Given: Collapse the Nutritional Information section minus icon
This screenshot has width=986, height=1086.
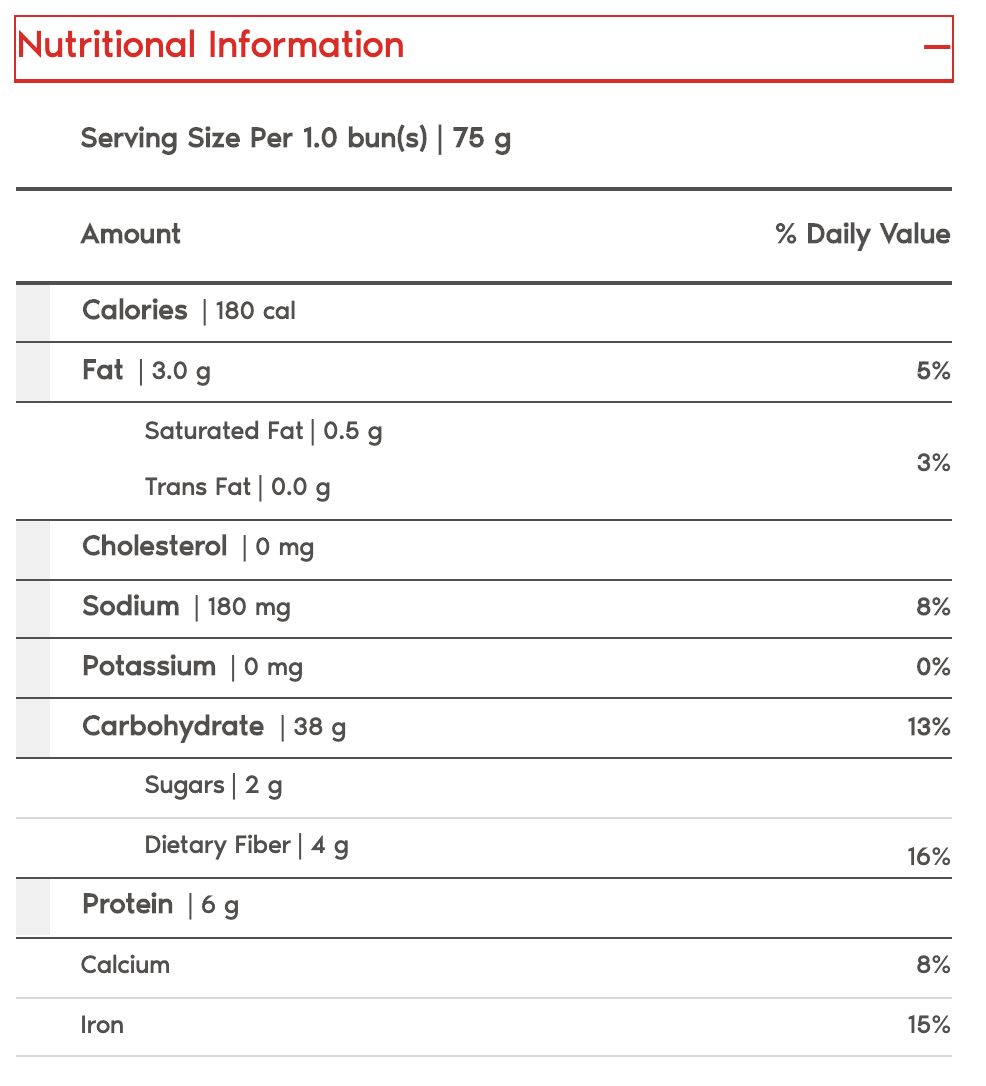Looking at the screenshot, I should tap(936, 47).
